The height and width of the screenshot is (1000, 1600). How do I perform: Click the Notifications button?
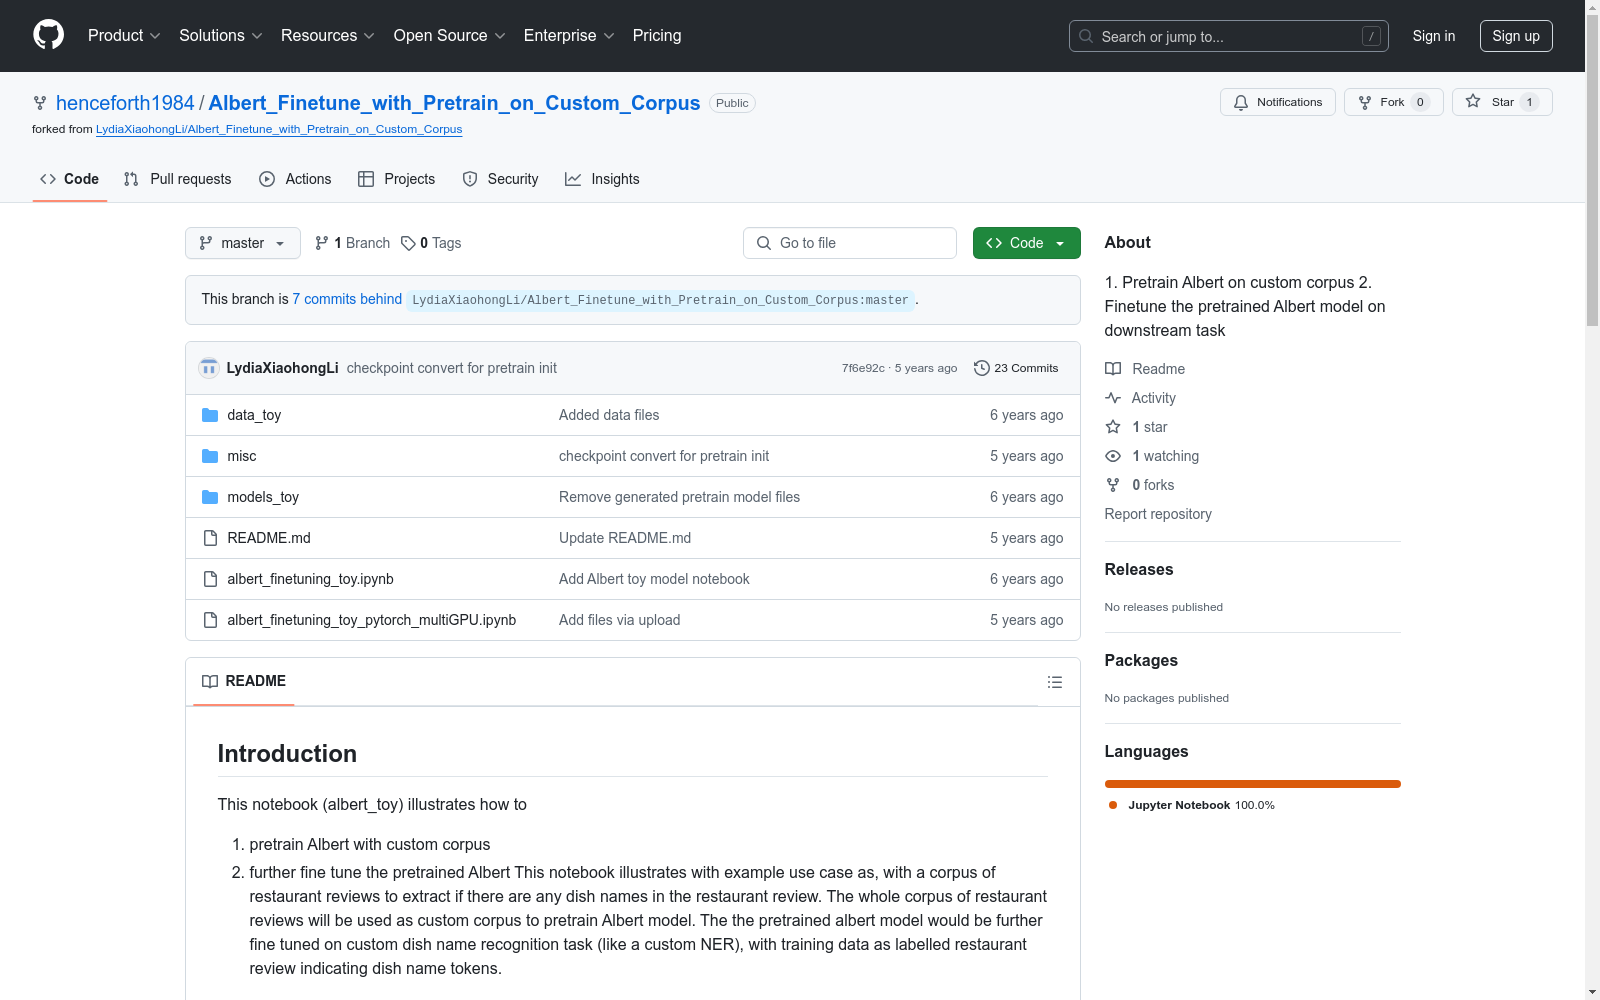[x=1278, y=102]
